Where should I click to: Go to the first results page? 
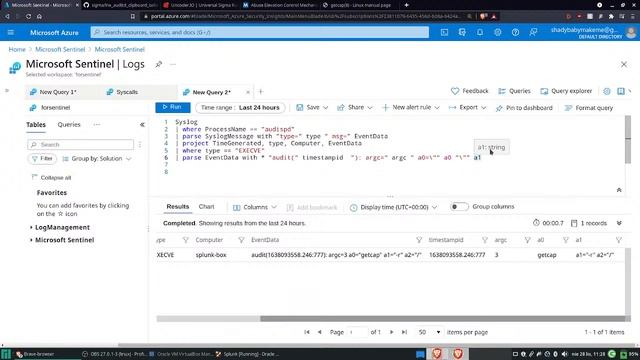coord(307,332)
